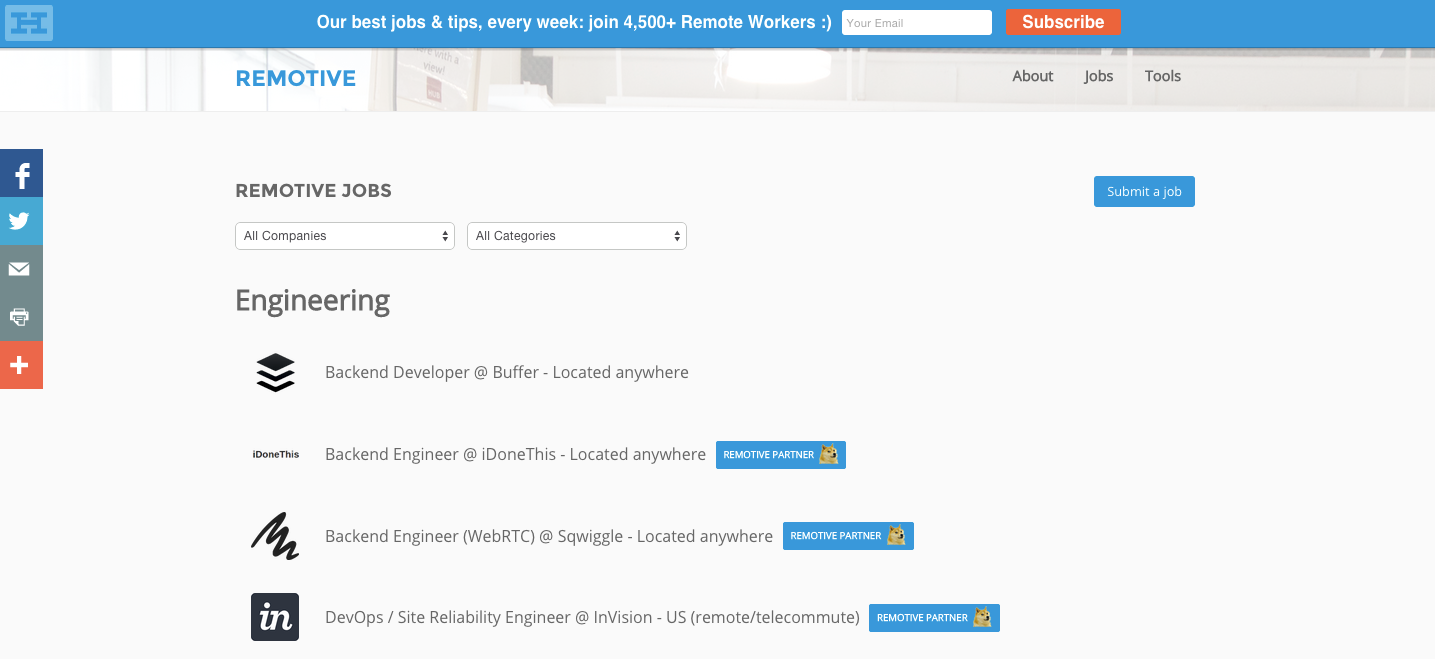Focus the Your Email input field
The image size is (1435, 659).
917,22
